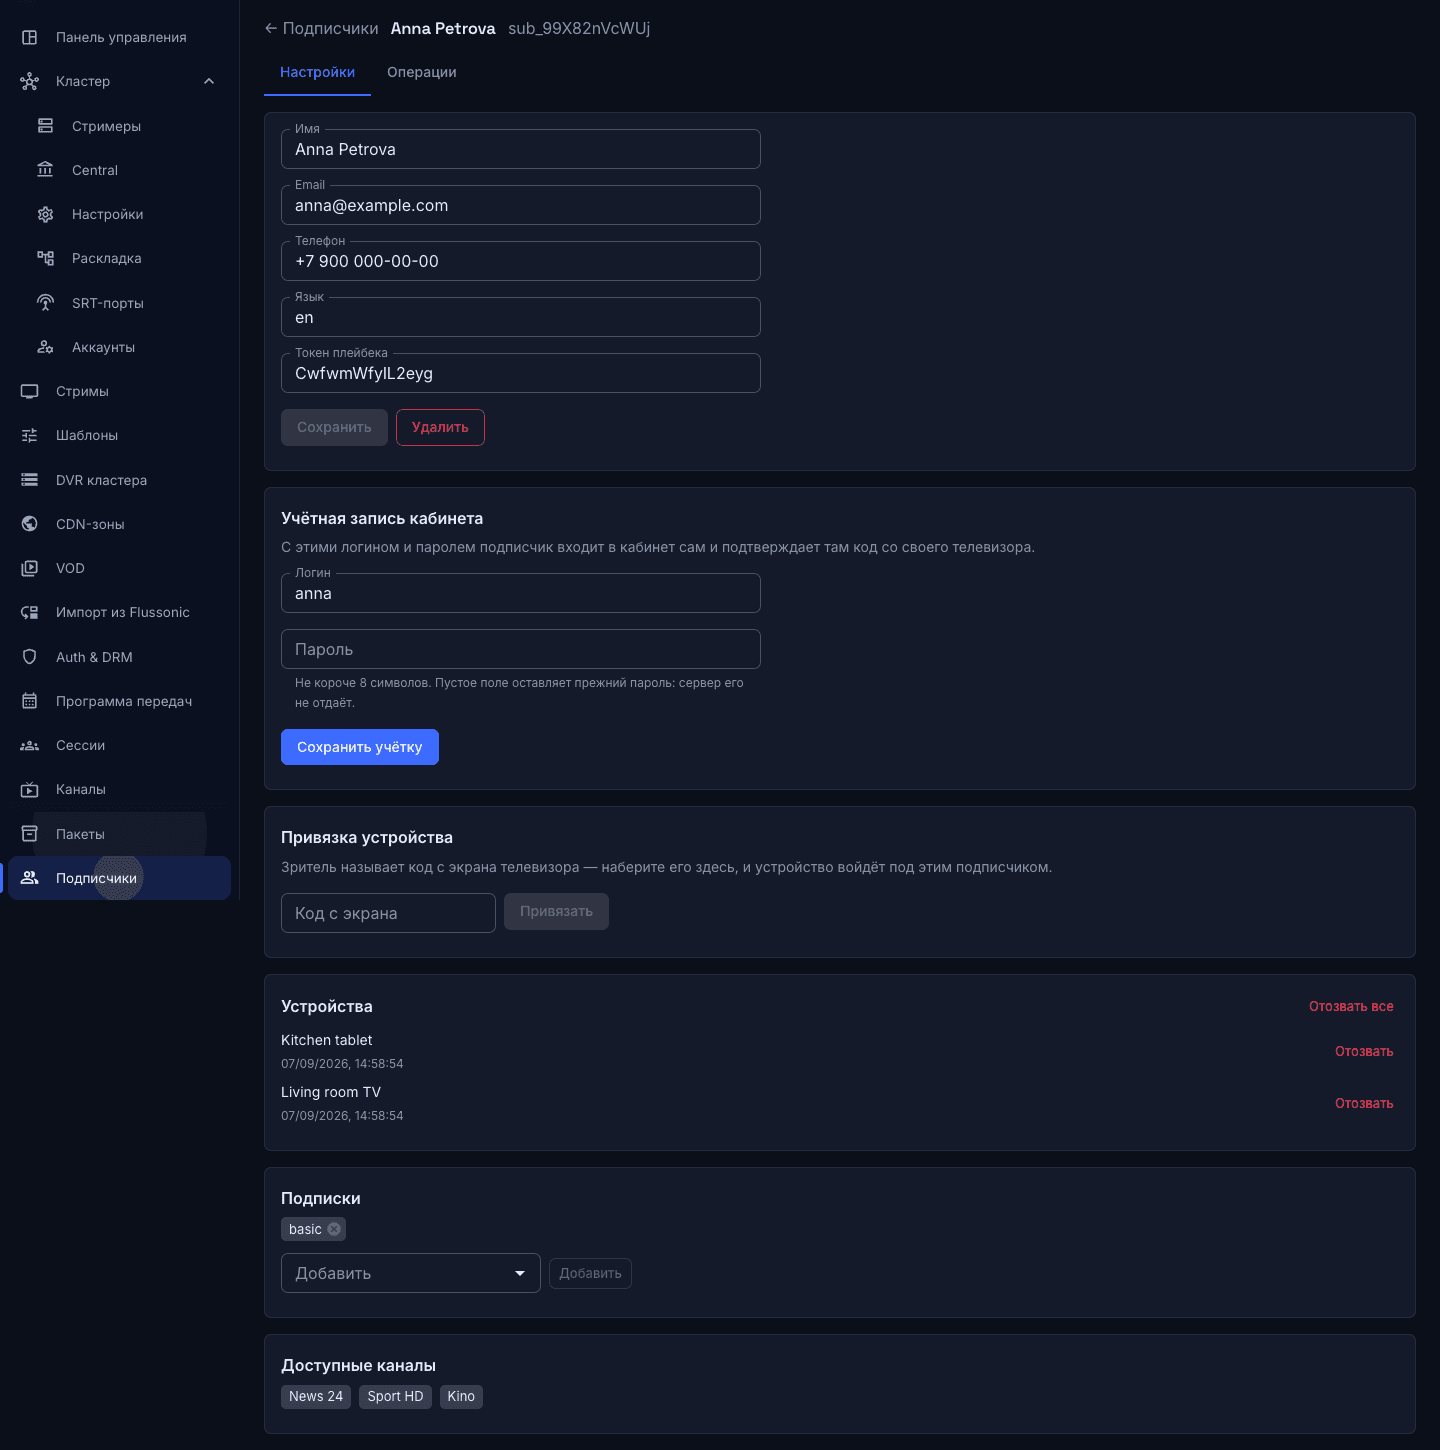This screenshot has height=1450, width=1440.
Task: Click the News 24 channel chip
Action: 316,1396
